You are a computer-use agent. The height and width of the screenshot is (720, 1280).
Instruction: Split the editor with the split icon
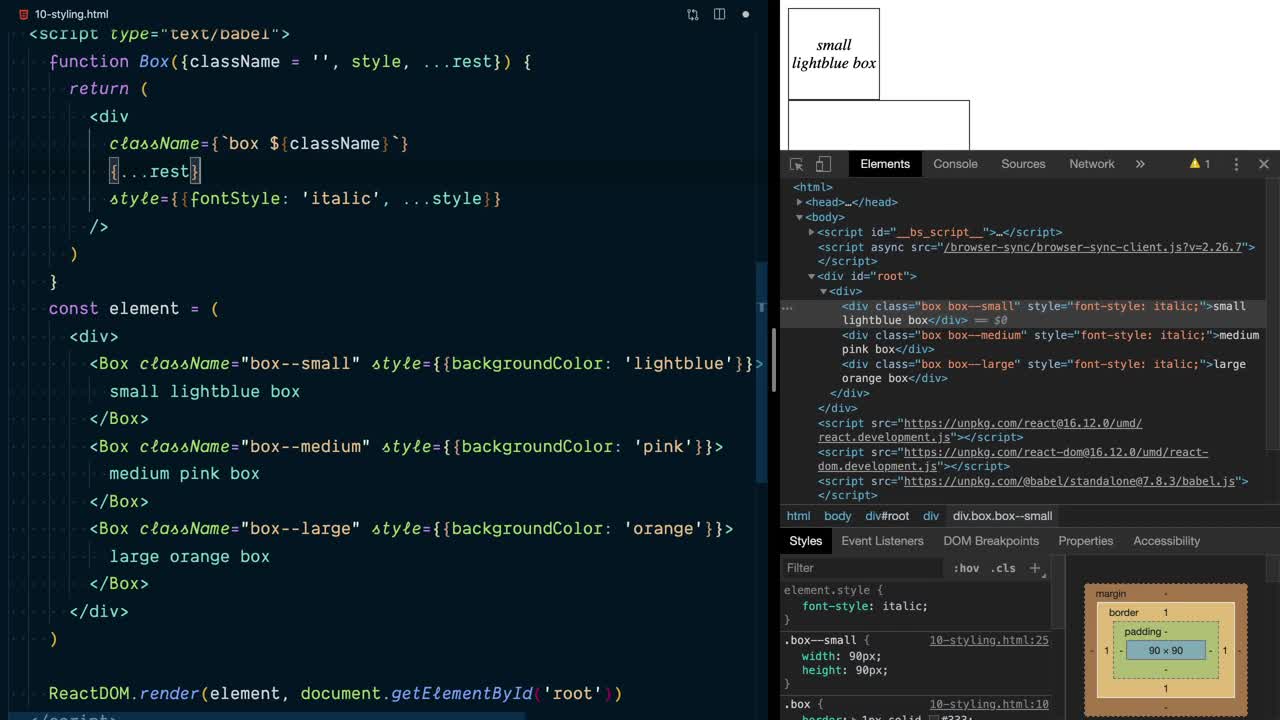[x=719, y=14]
